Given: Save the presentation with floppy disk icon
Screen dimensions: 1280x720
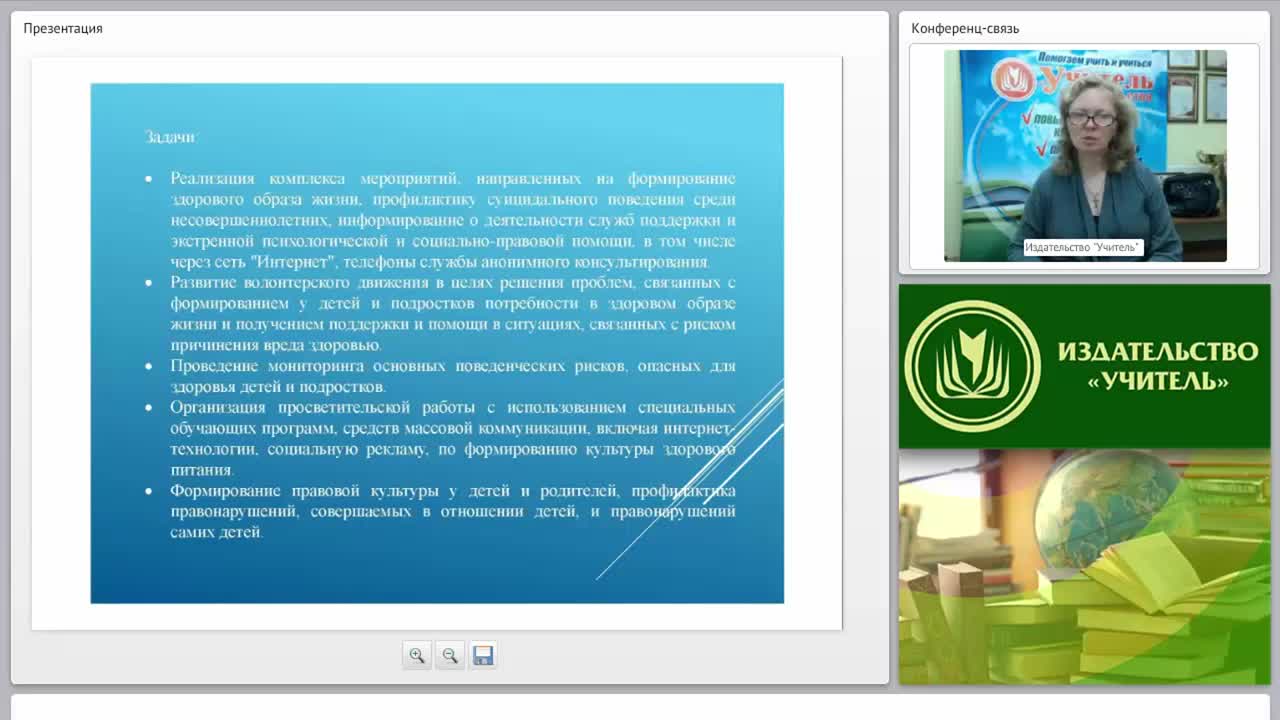Looking at the screenshot, I should 483,655.
